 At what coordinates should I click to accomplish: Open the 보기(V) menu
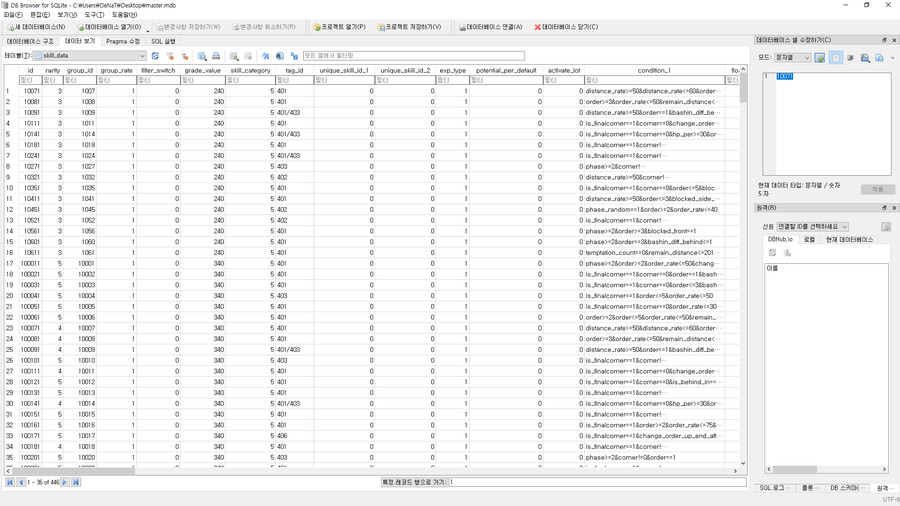67,15
